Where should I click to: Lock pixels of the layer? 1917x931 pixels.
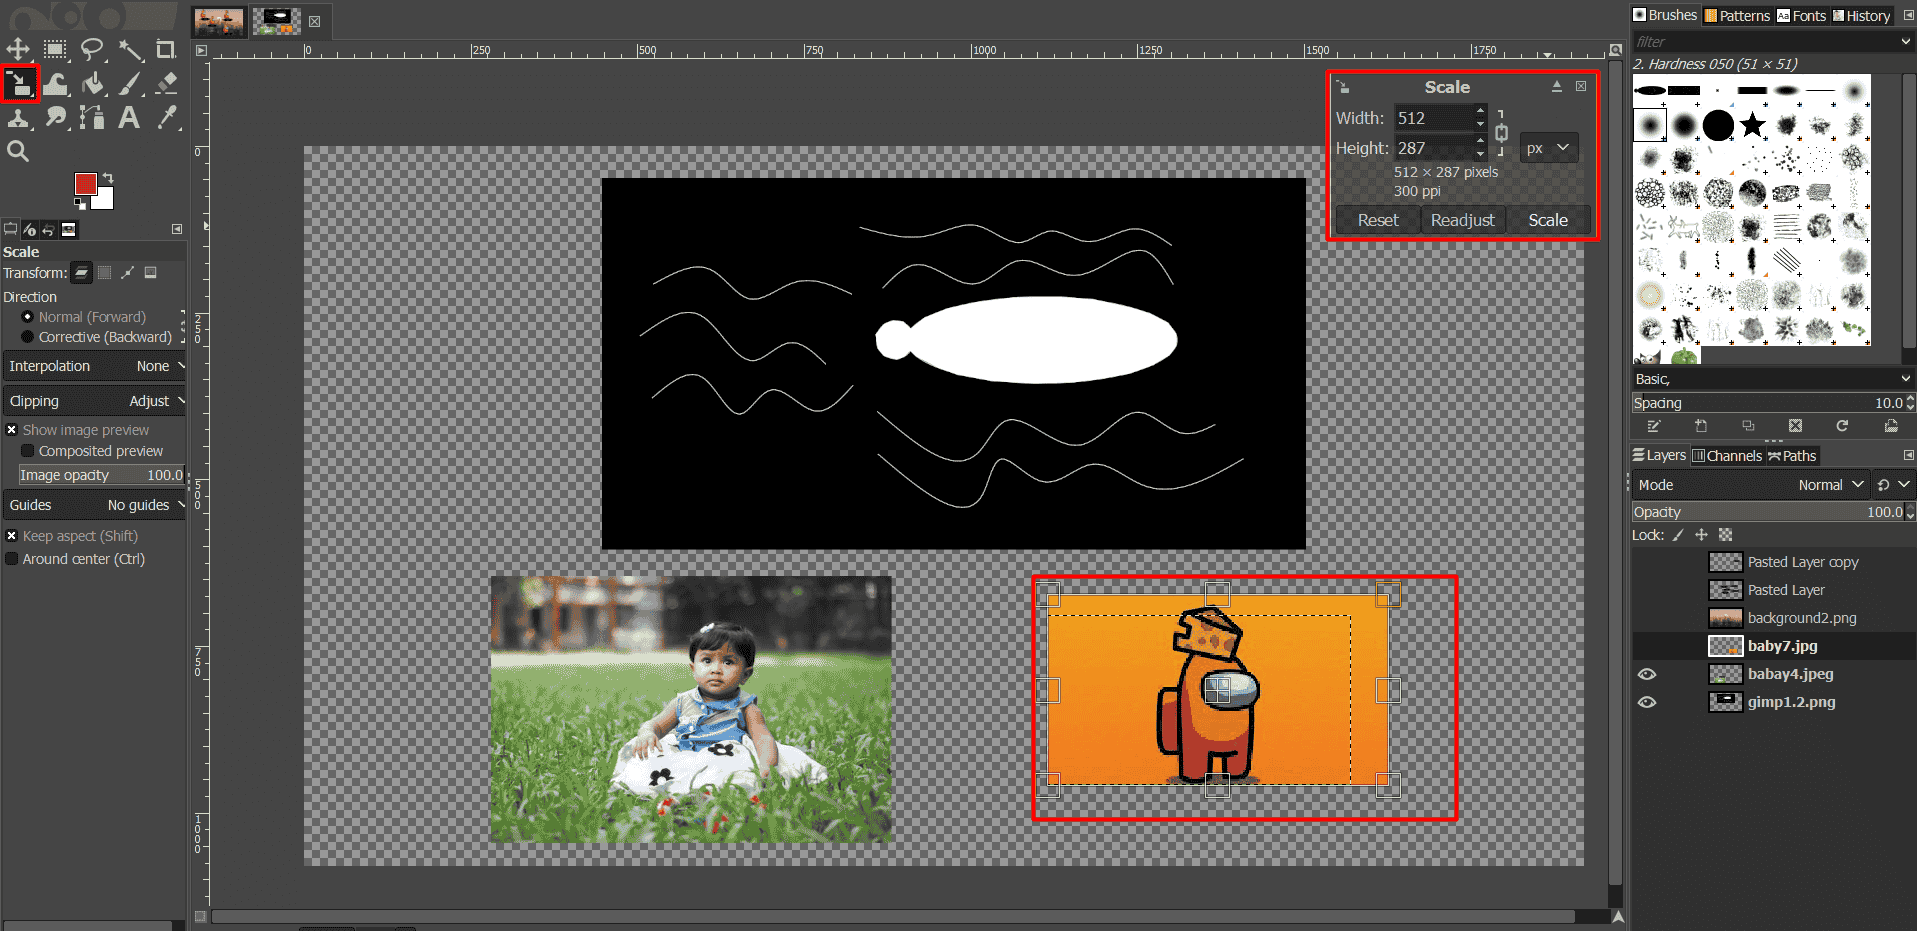pos(1678,535)
